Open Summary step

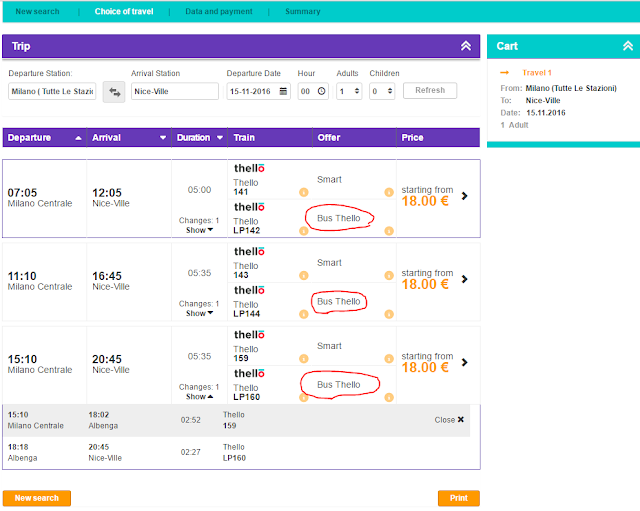click(x=303, y=11)
